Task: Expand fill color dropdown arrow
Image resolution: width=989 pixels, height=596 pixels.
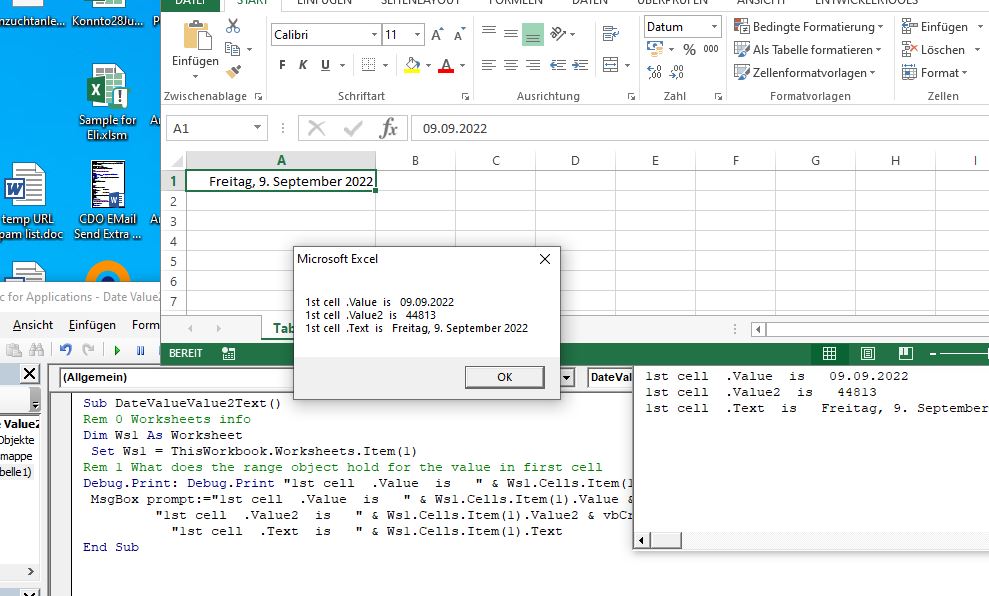Action: coord(428,65)
